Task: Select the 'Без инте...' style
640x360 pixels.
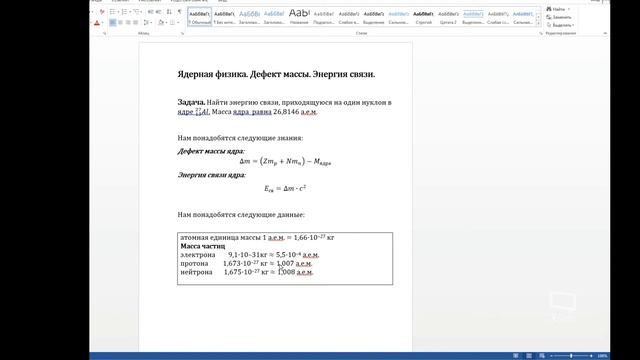Action: click(x=224, y=17)
